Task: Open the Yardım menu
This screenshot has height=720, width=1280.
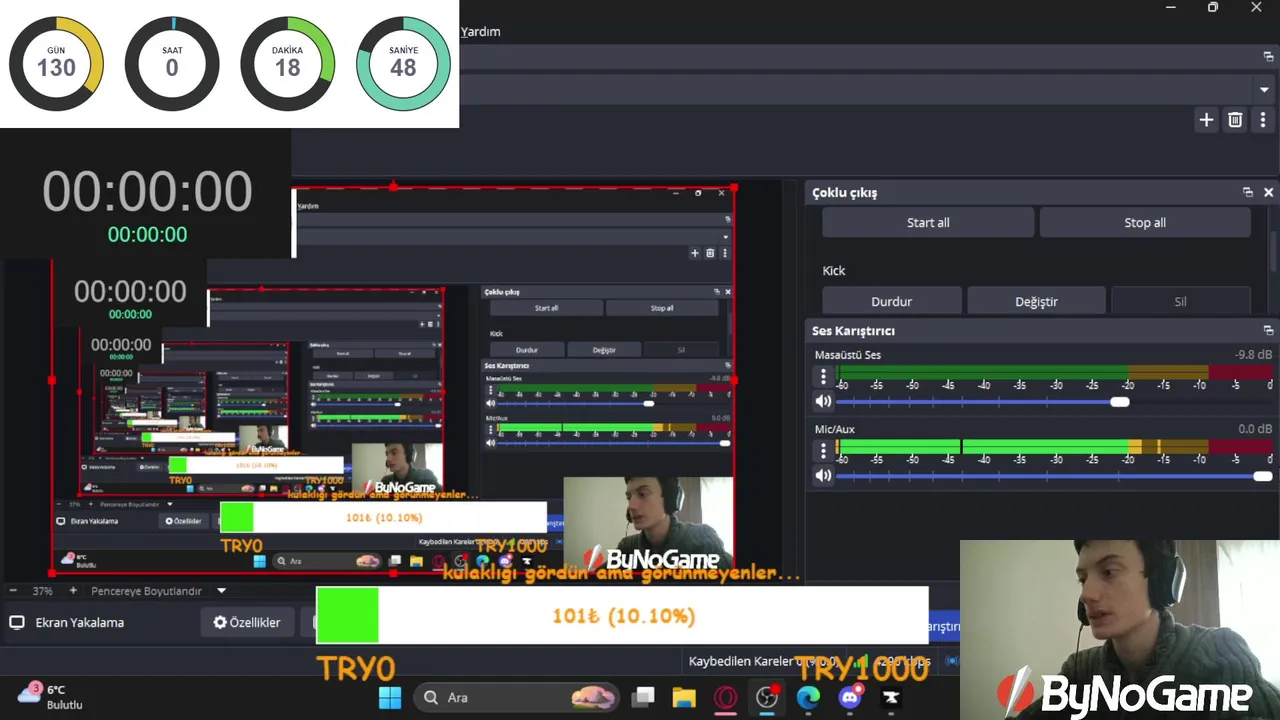Action: (480, 31)
